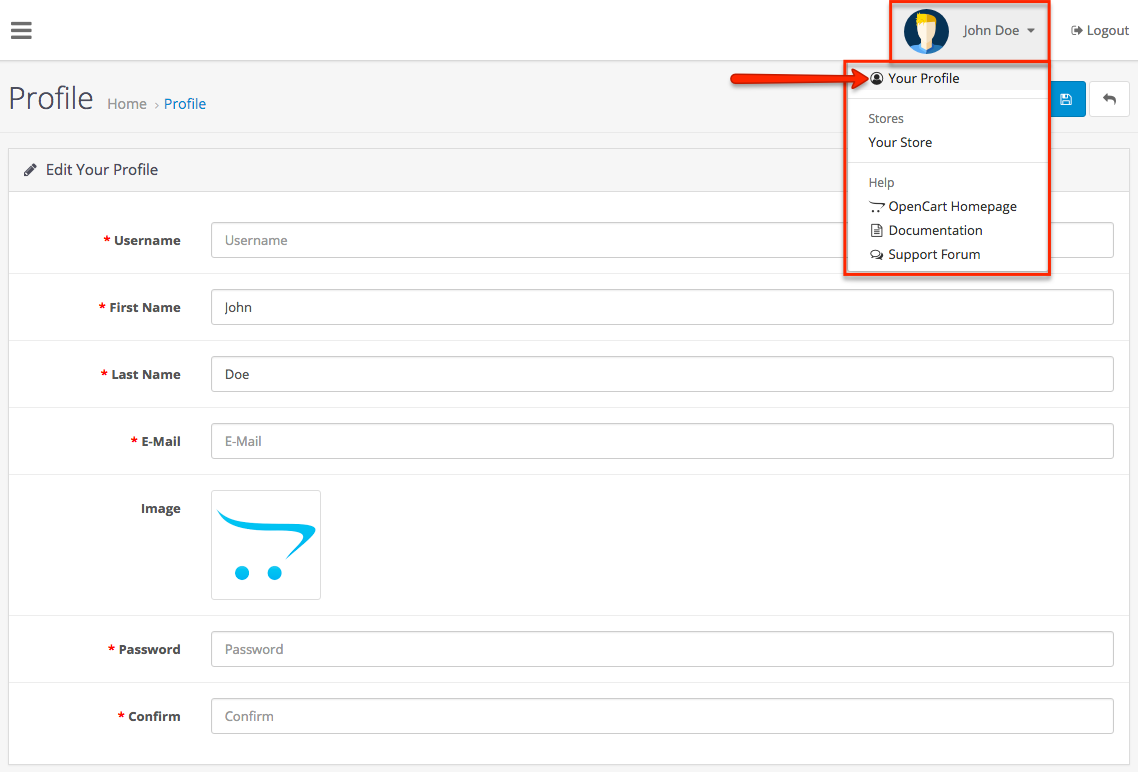
Task: Click the OpenCart logo profile image
Action: 266,545
